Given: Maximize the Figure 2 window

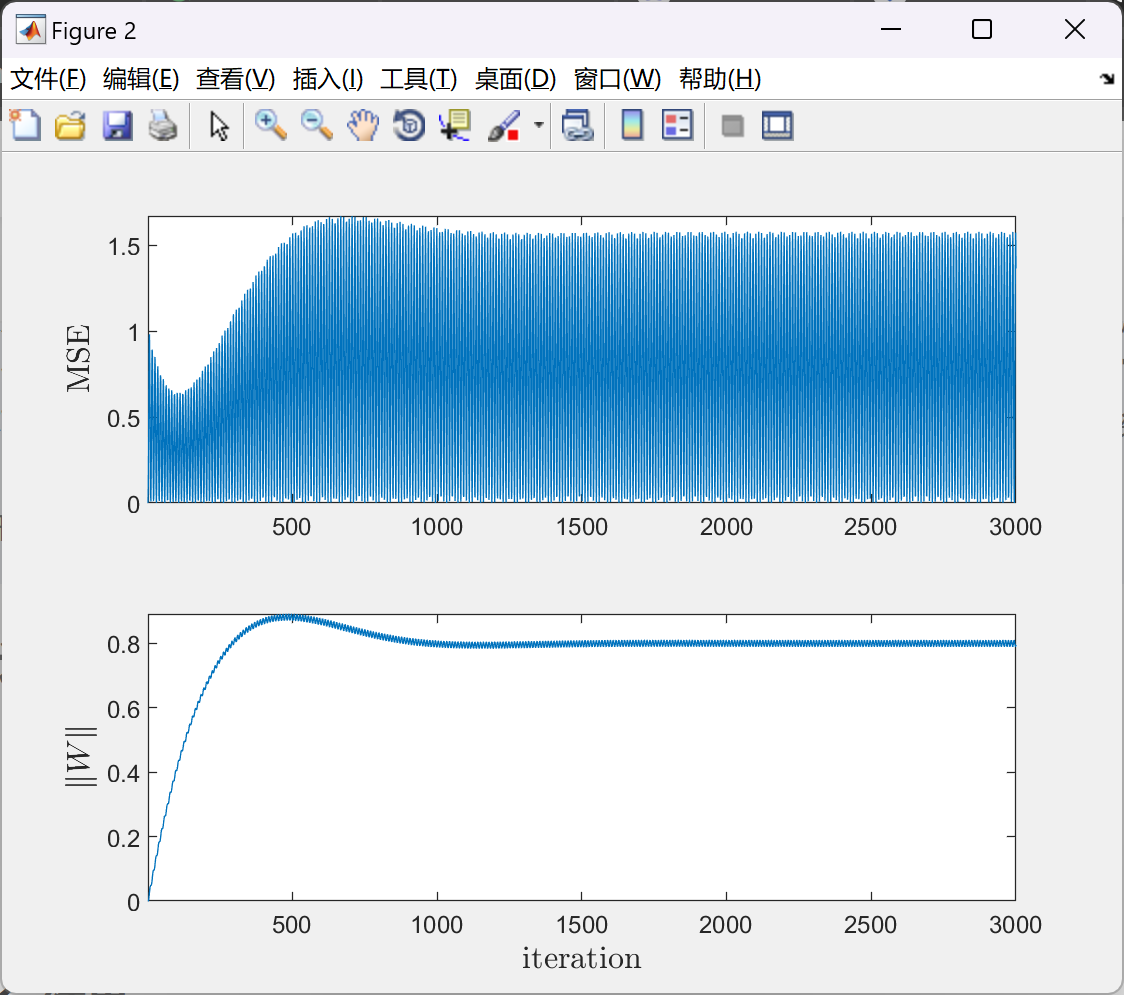Looking at the screenshot, I should tap(981, 29).
